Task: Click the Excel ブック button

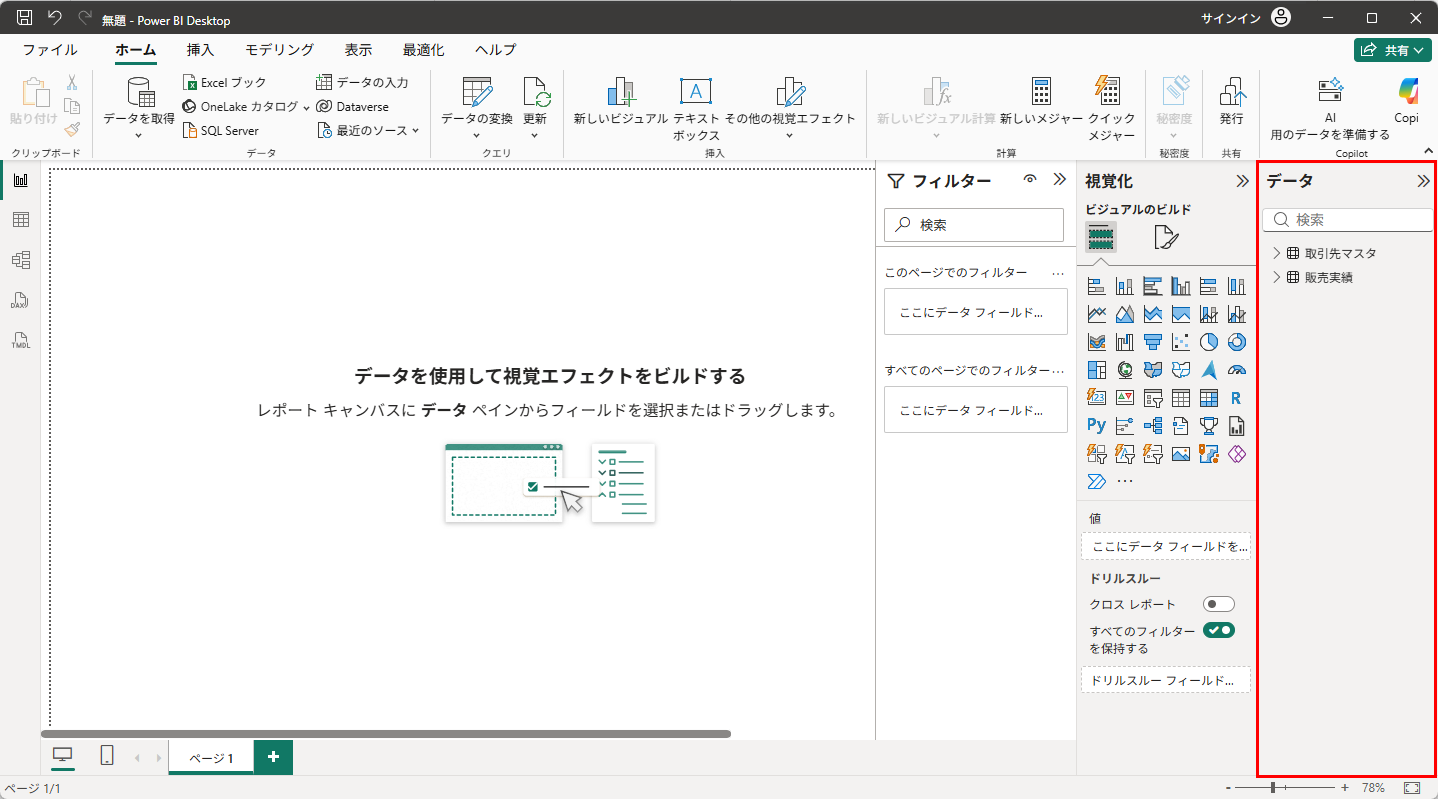Action: coord(225,83)
